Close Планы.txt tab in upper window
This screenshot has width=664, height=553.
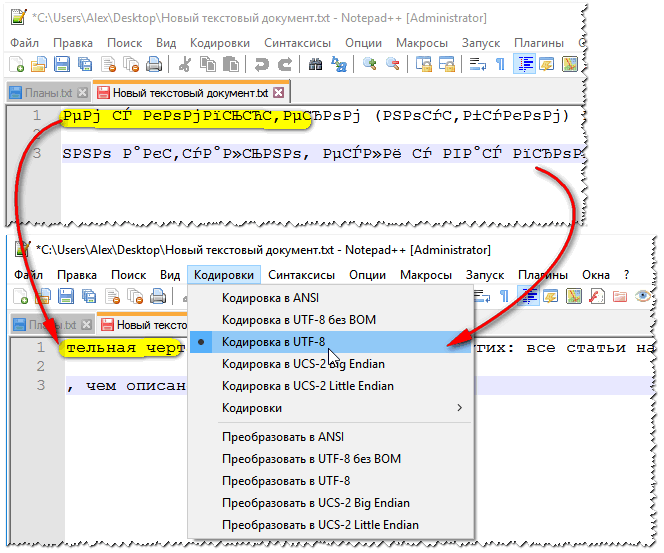83,93
